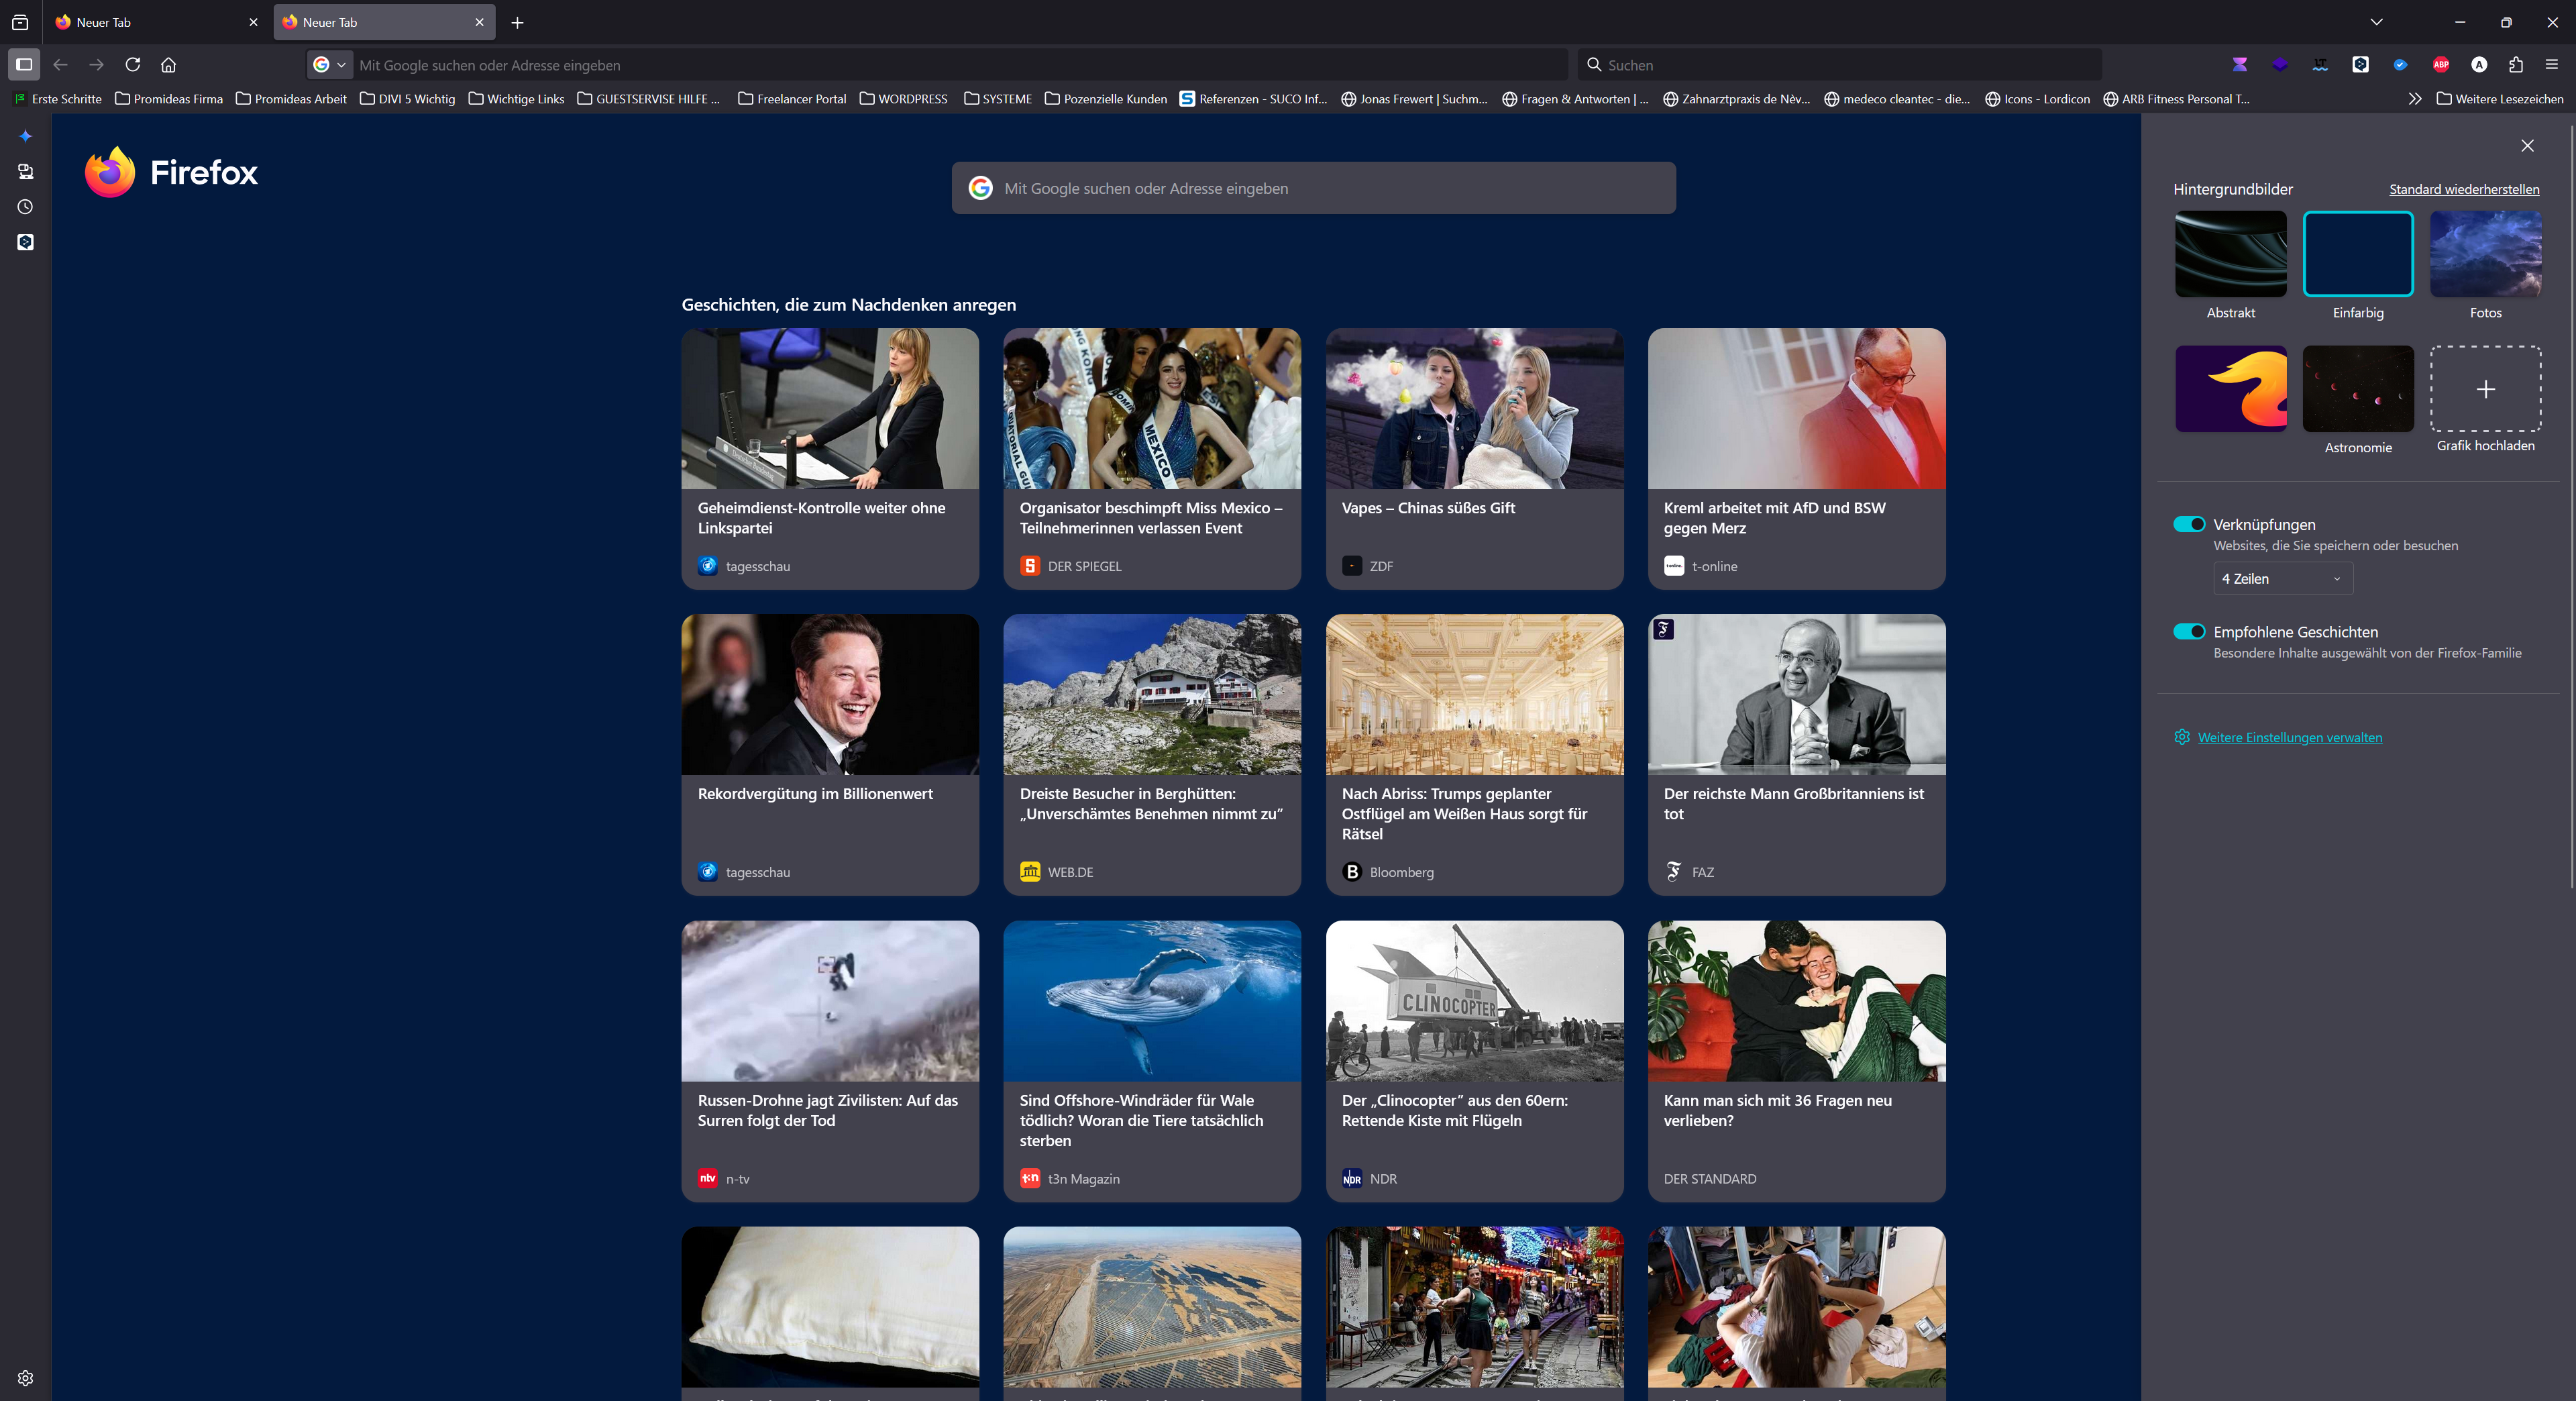Show more bookmarks with the double chevron
Image resolution: width=2576 pixels, height=1401 pixels.
(x=2415, y=99)
